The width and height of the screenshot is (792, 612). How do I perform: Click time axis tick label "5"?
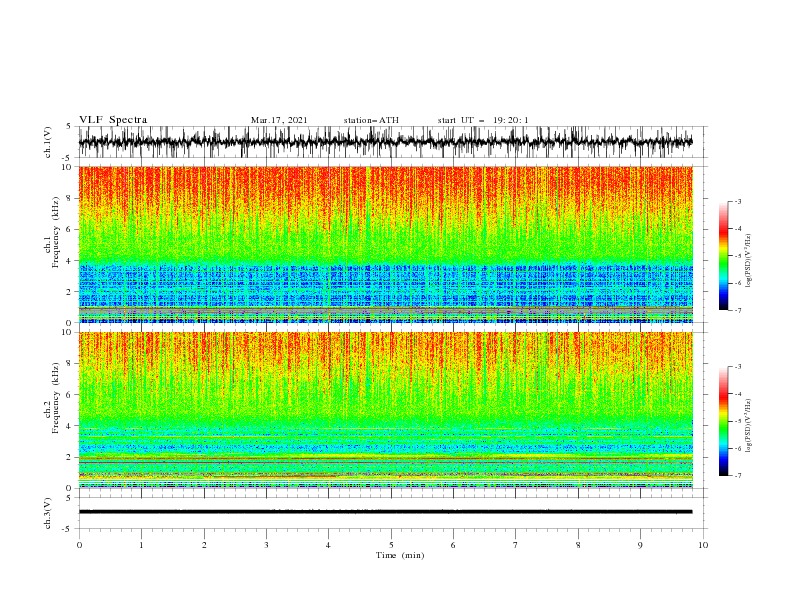(x=391, y=545)
